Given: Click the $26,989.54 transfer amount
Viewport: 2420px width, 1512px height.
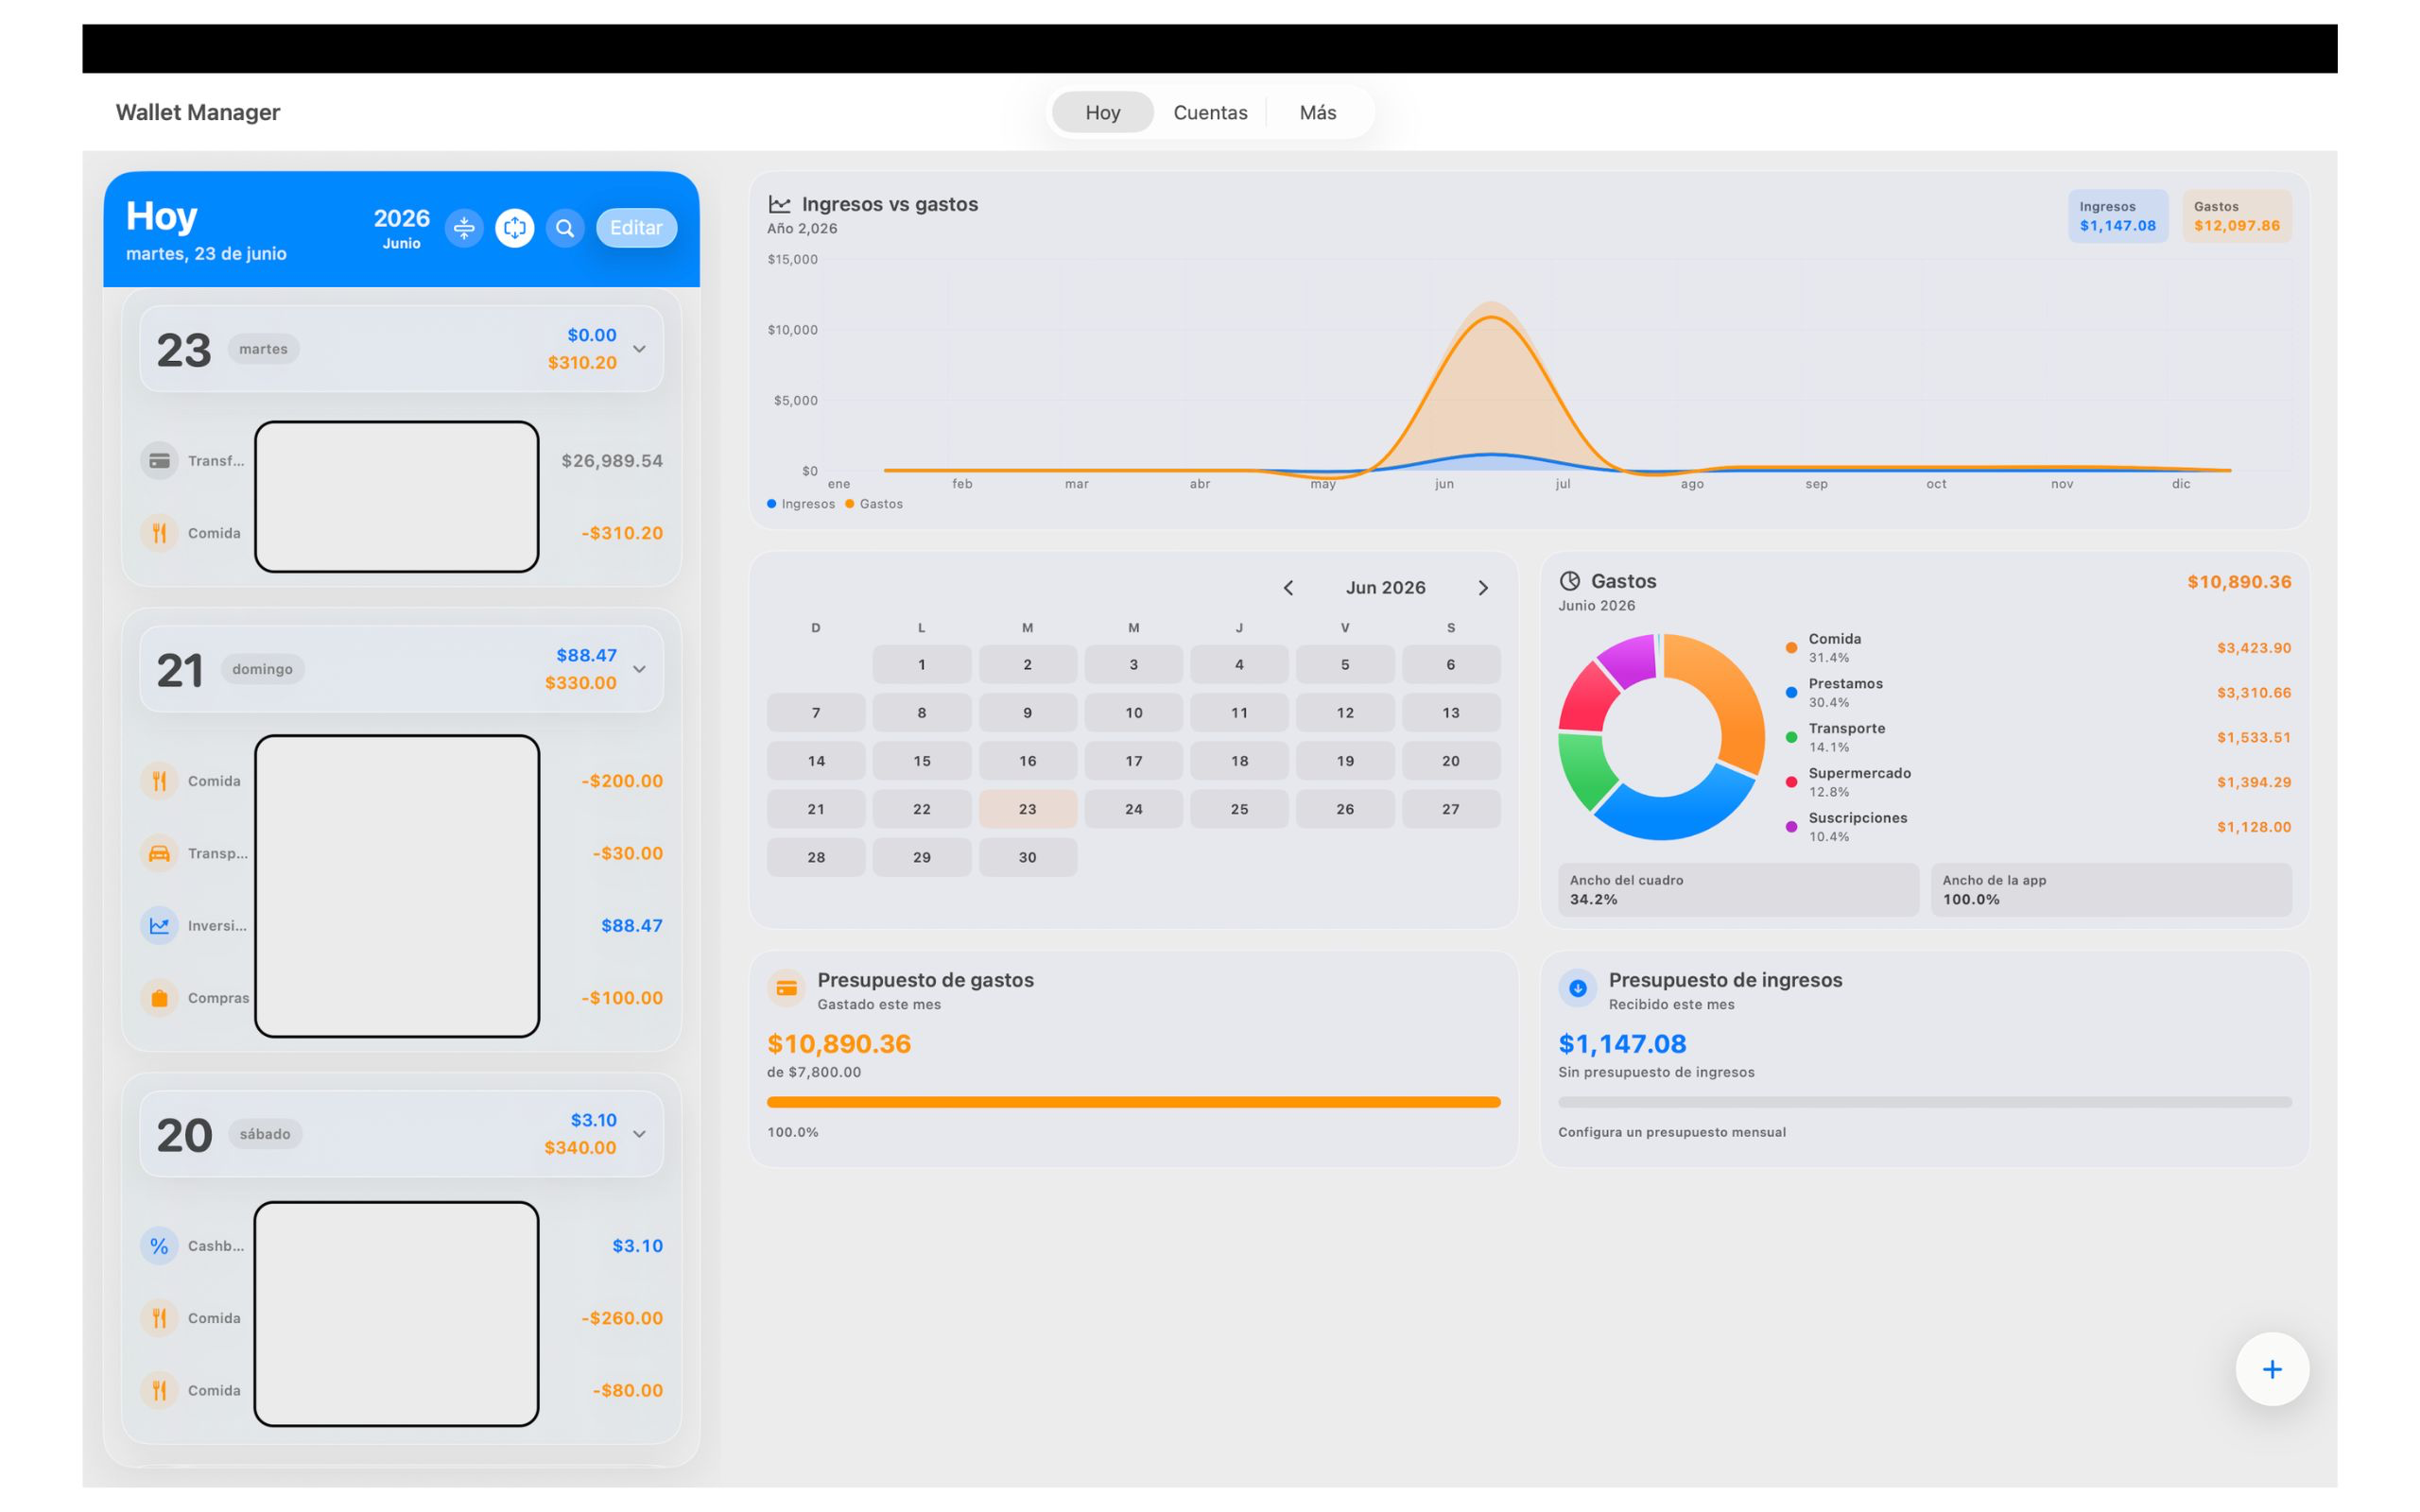Looking at the screenshot, I should pos(611,461).
